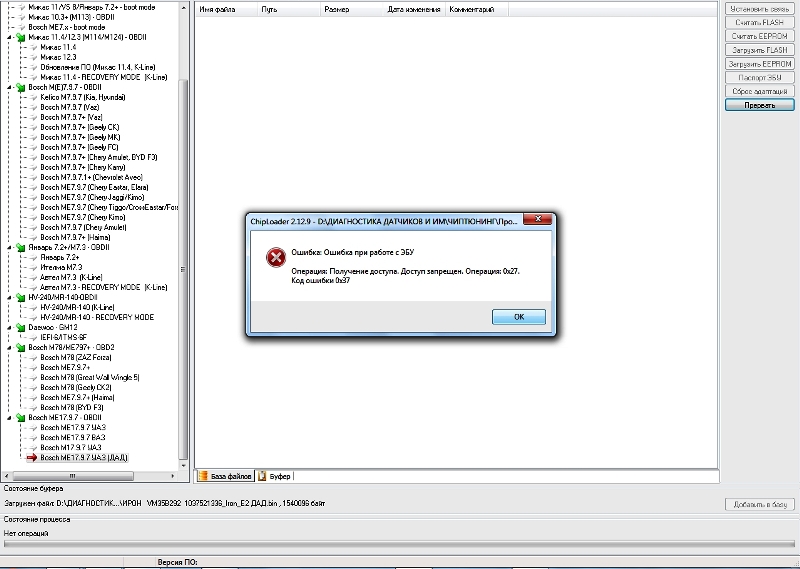This screenshot has width=800, height=569.
Task: Select Kefico M7.9.7 (Kia, Hyundai) item
Action: pos(84,97)
